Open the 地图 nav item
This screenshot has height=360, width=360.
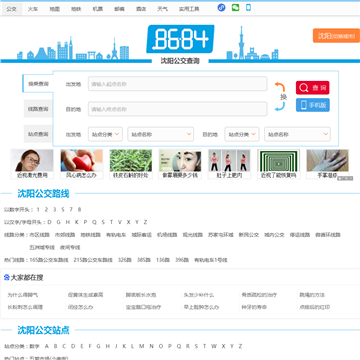click(54, 9)
